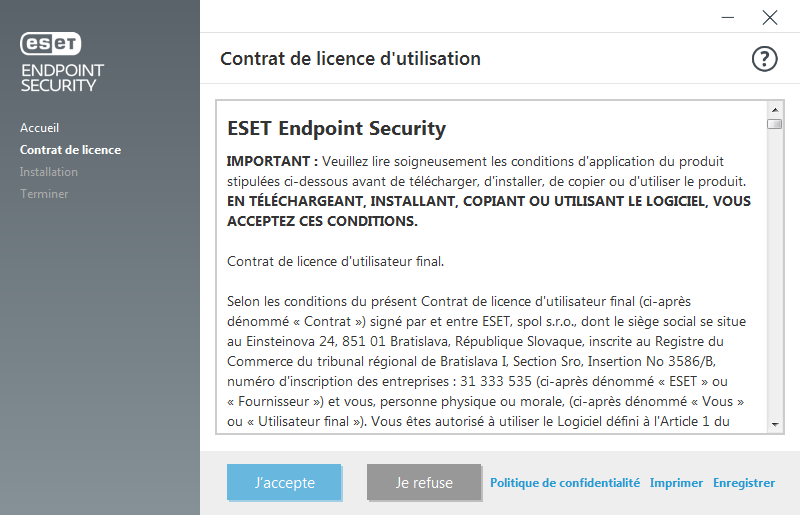Click the scrollbar up arrow in license text
Screen dimensions: 800x515
774,107
